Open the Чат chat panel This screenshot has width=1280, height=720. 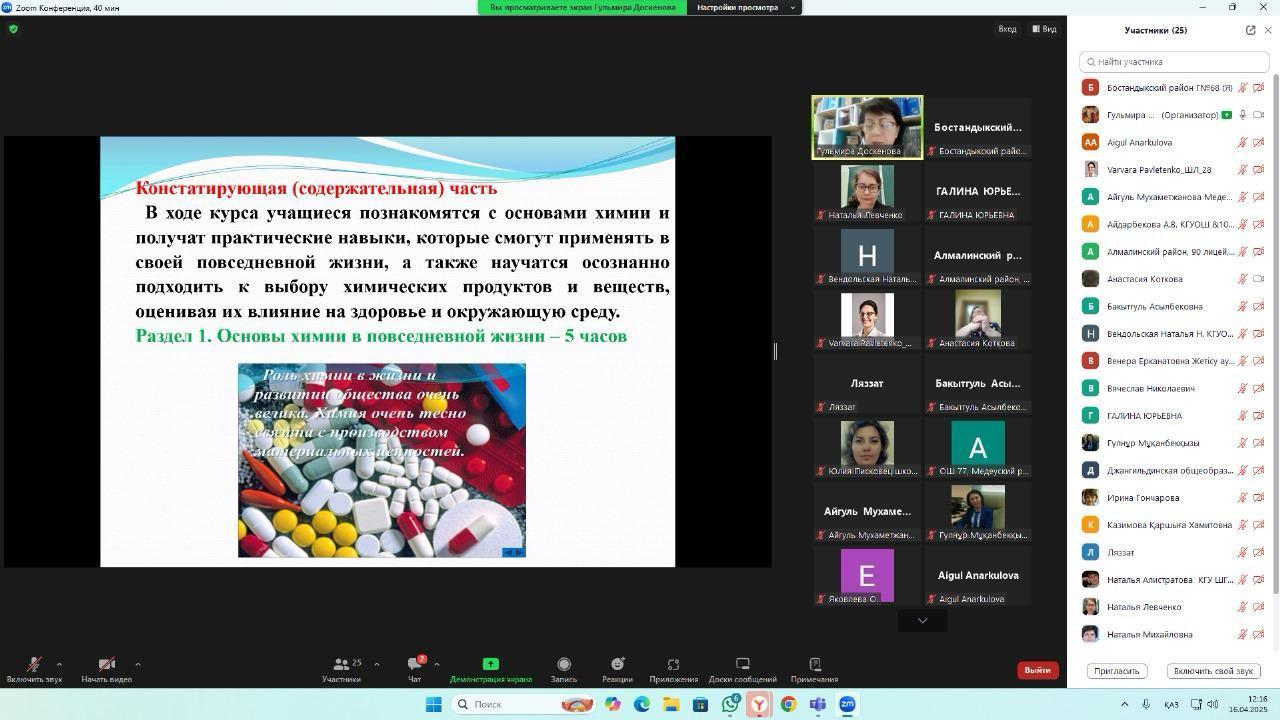point(414,665)
